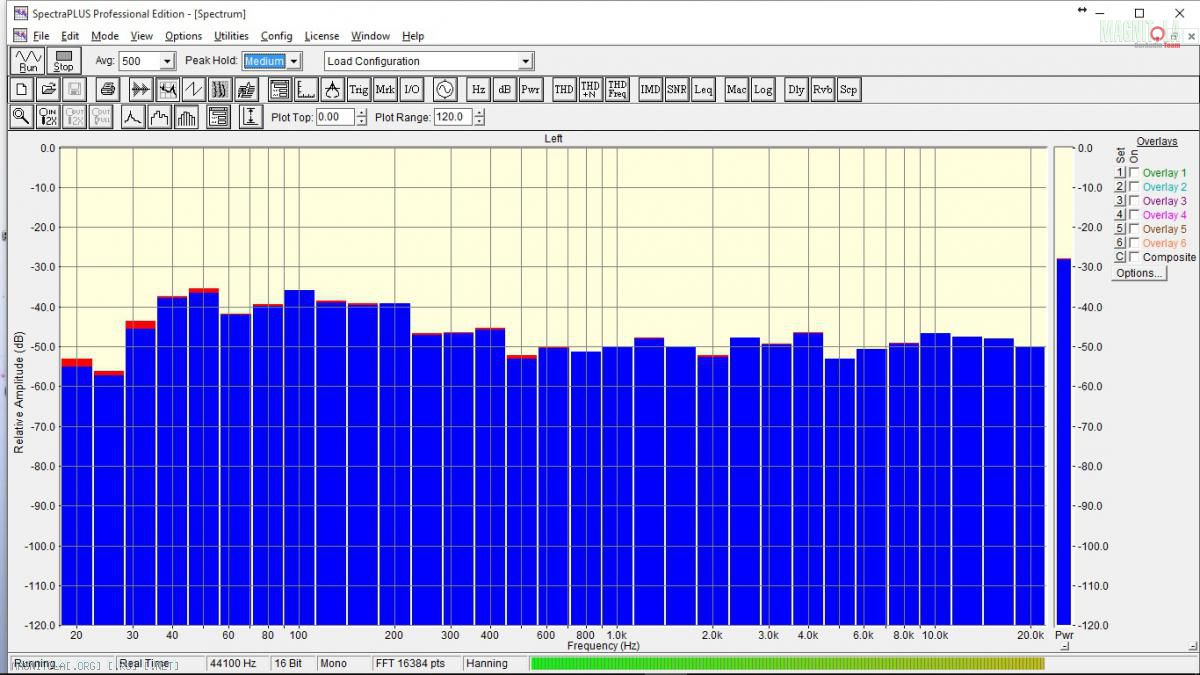Click Set button 5 for Overlay 5
Viewport: 1200px width, 675px height.
(1121, 229)
